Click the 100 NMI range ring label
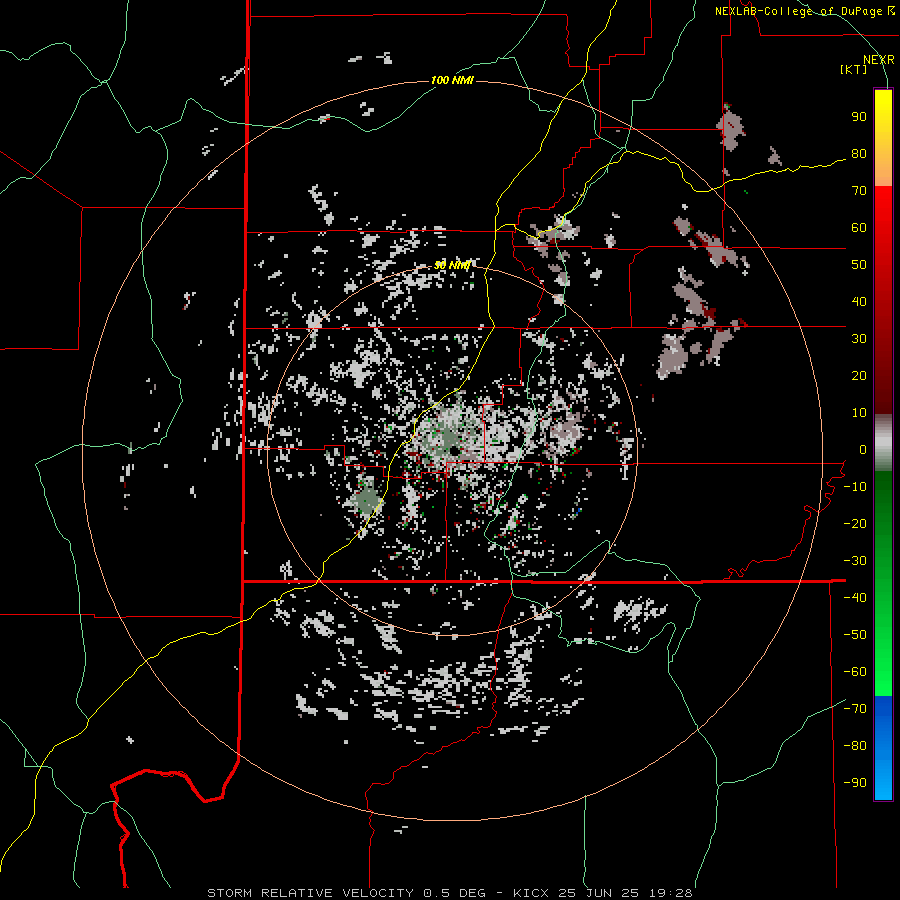Screen dimensions: 900x900 pyautogui.click(x=452, y=80)
